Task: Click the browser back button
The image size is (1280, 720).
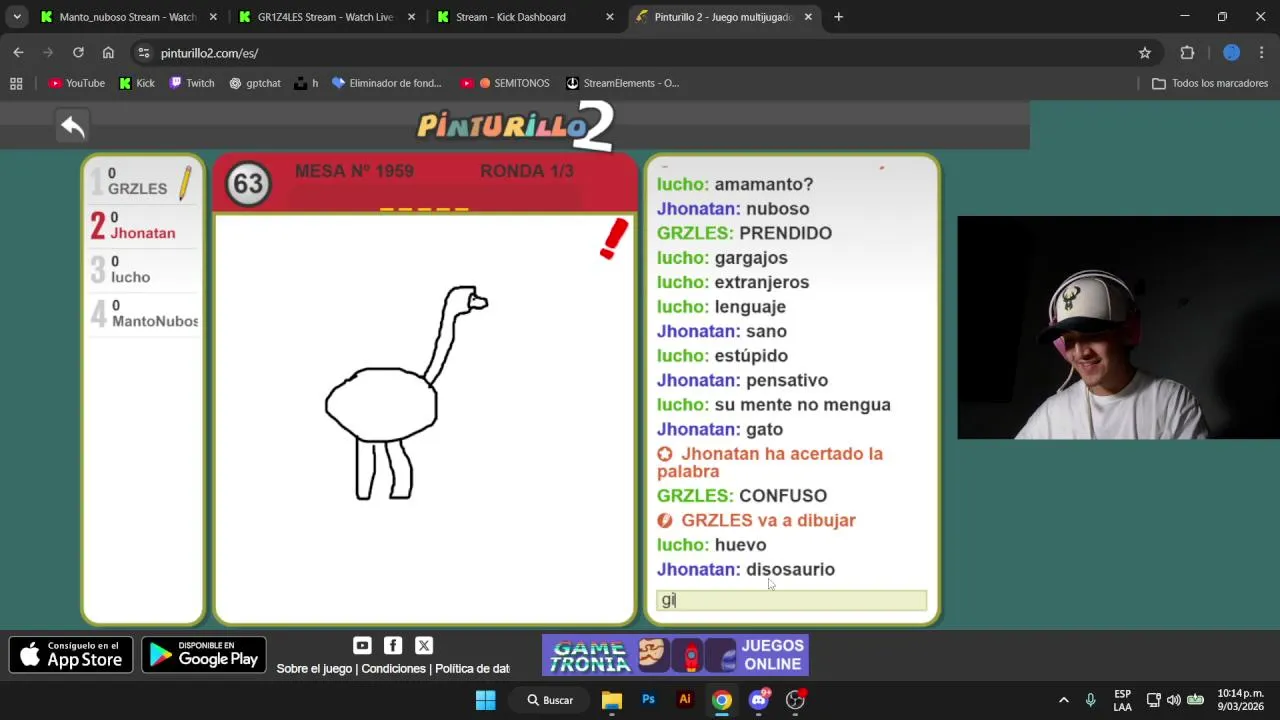Action: pyautogui.click(x=18, y=53)
